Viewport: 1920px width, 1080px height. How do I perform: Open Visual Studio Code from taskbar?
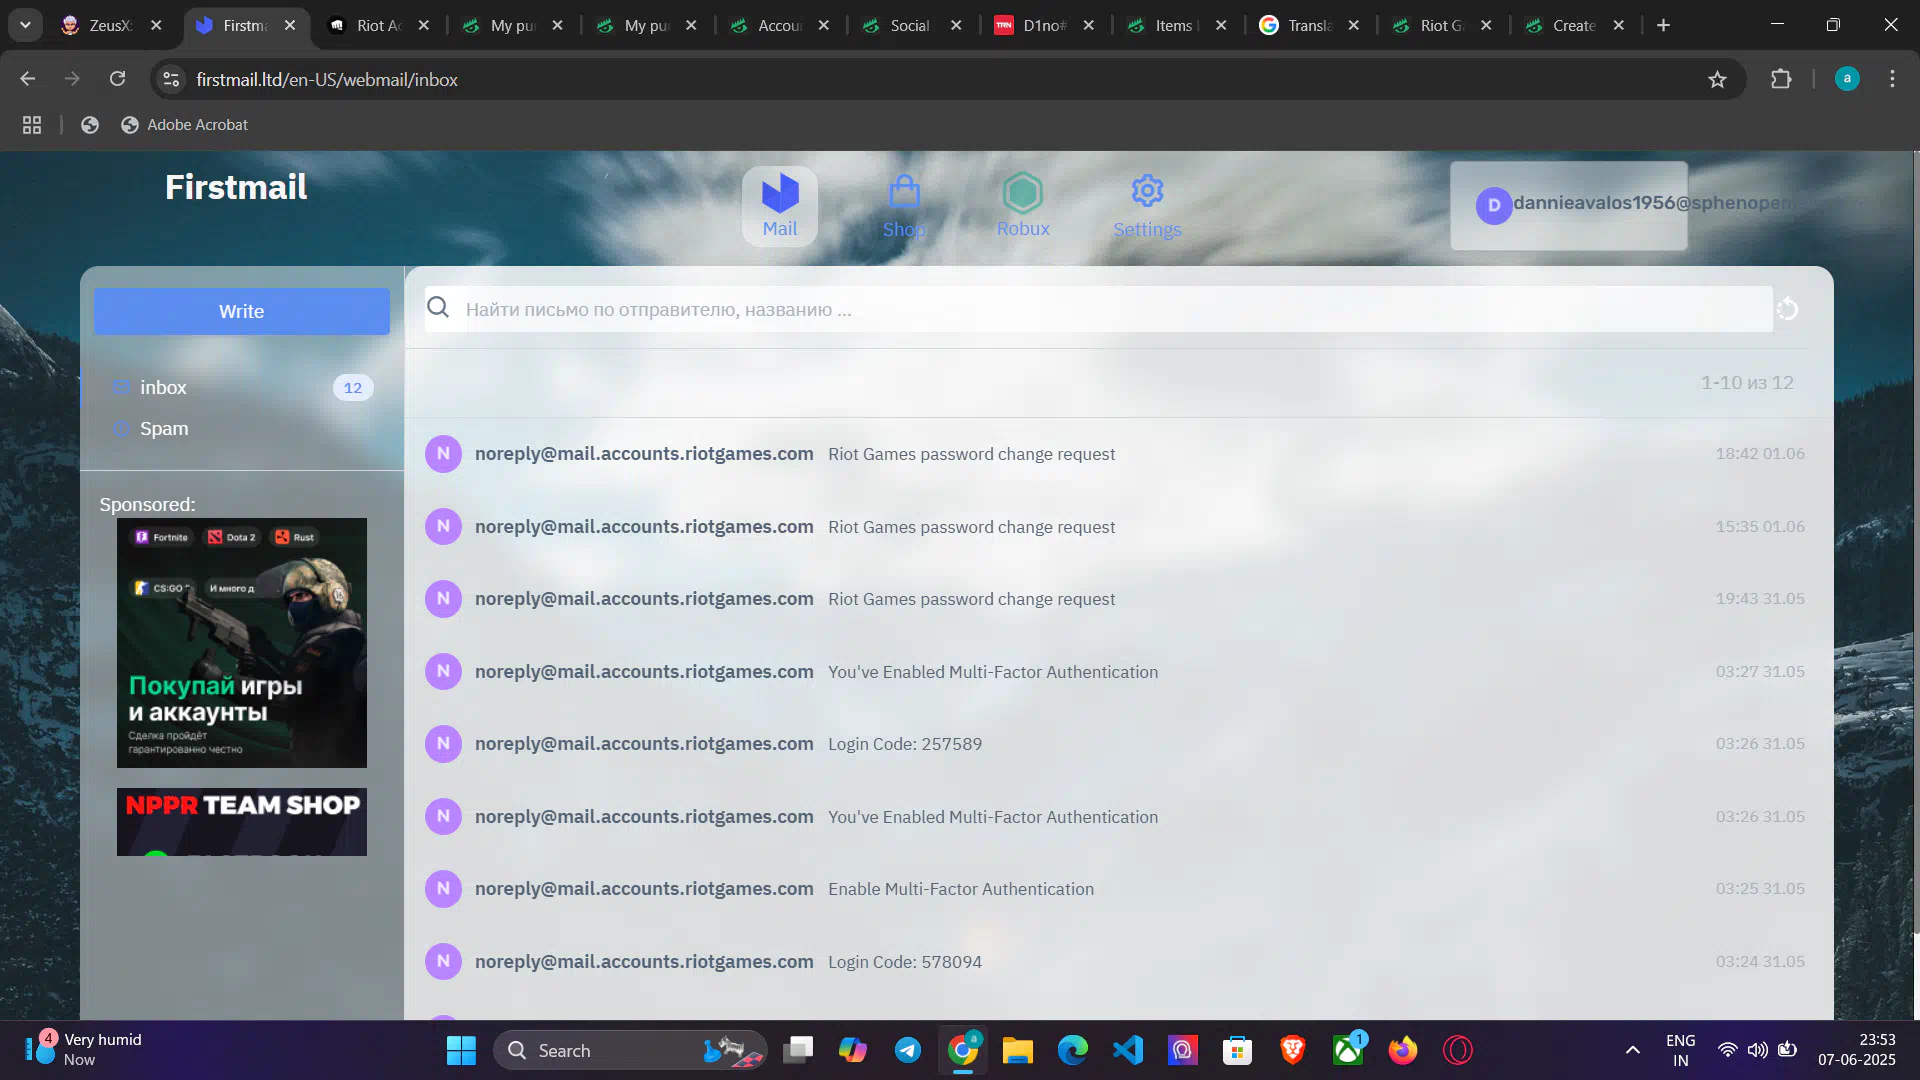click(1128, 1050)
